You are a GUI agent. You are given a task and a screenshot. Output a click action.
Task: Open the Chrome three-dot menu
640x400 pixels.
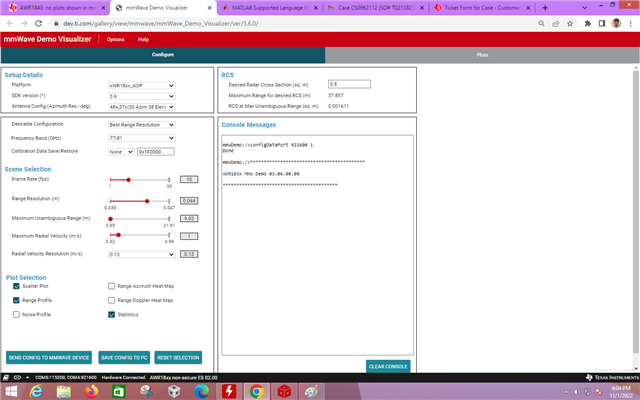(631, 23)
